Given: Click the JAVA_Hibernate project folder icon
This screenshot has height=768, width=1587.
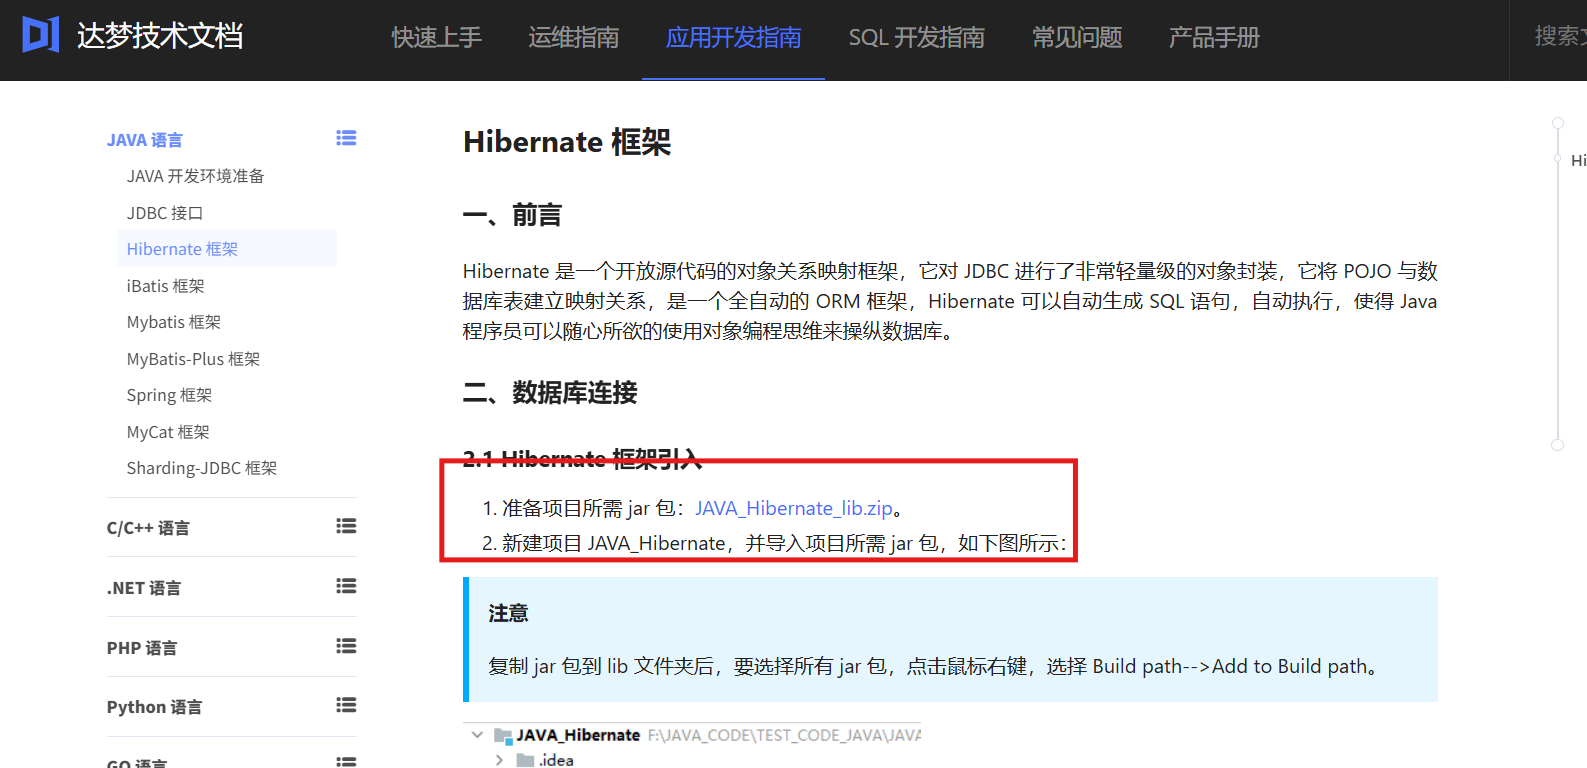Looking at the screenshot, I should pos(503,736).
